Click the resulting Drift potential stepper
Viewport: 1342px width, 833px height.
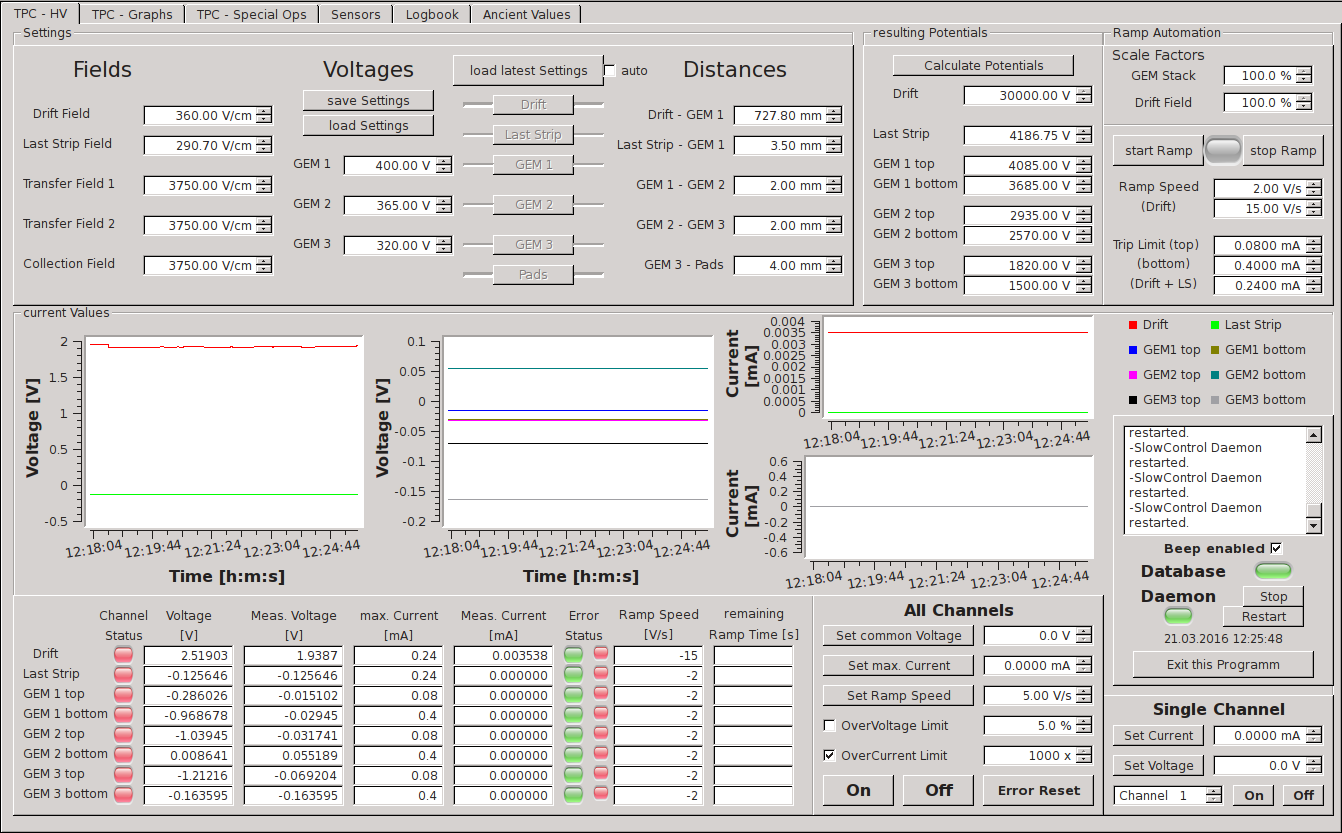[1084, 95]
